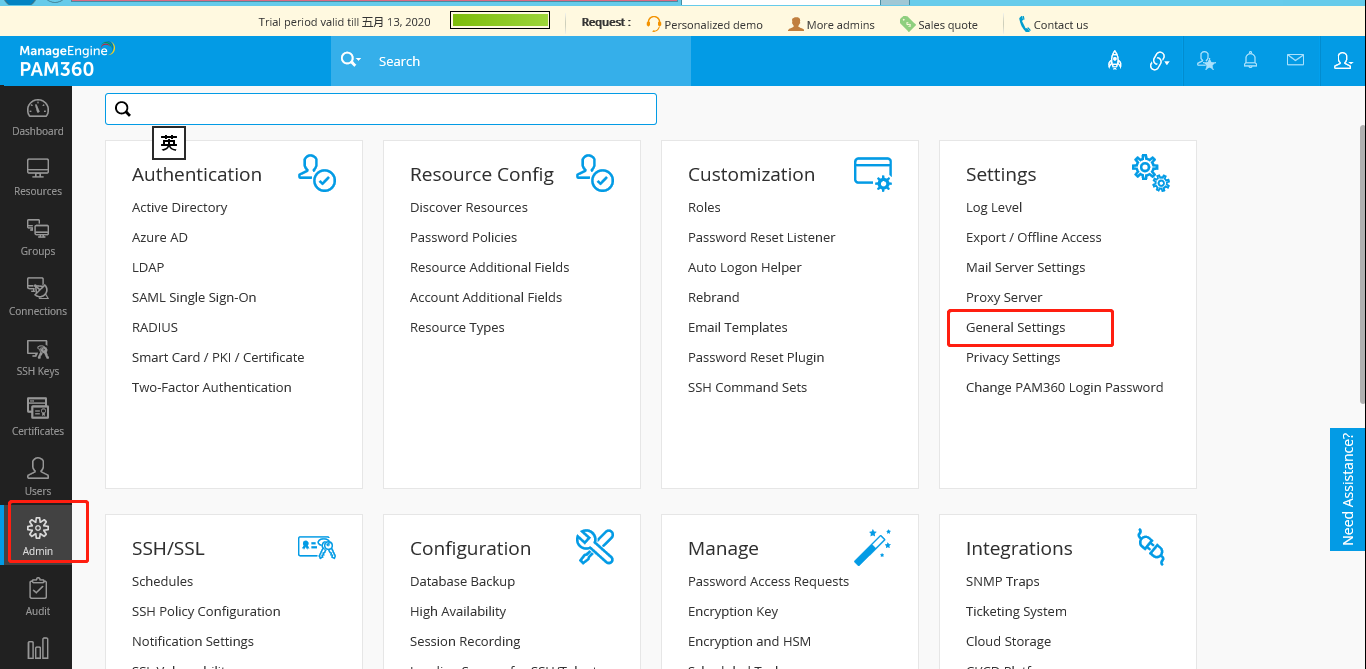Click the Integrations plug icon

pos(1151,546)
